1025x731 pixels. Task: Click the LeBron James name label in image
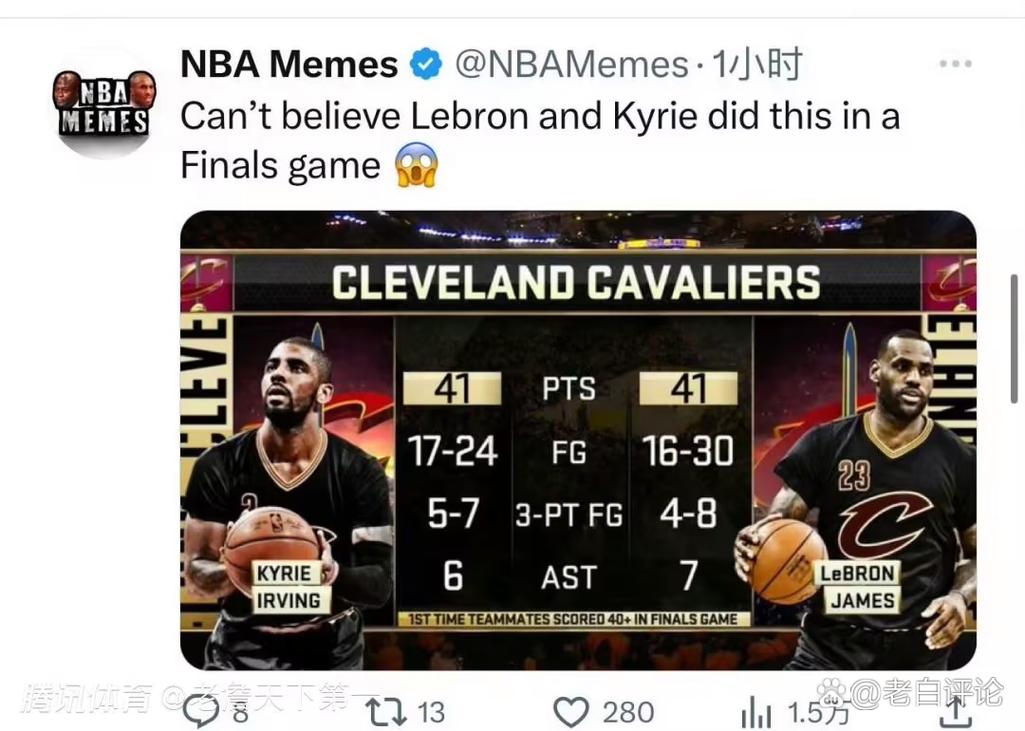[x=858, y=587]
